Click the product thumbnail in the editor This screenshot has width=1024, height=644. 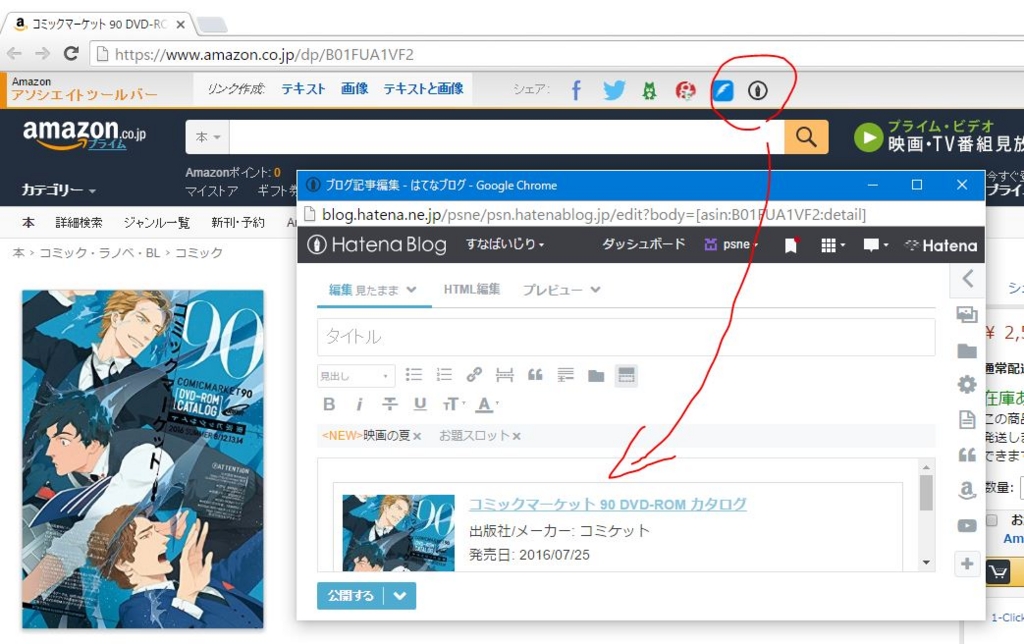[398, 533]
